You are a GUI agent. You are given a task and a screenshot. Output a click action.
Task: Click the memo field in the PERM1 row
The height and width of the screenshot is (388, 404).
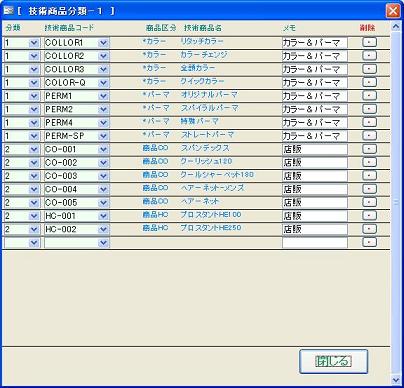click(x=315, y=96)
